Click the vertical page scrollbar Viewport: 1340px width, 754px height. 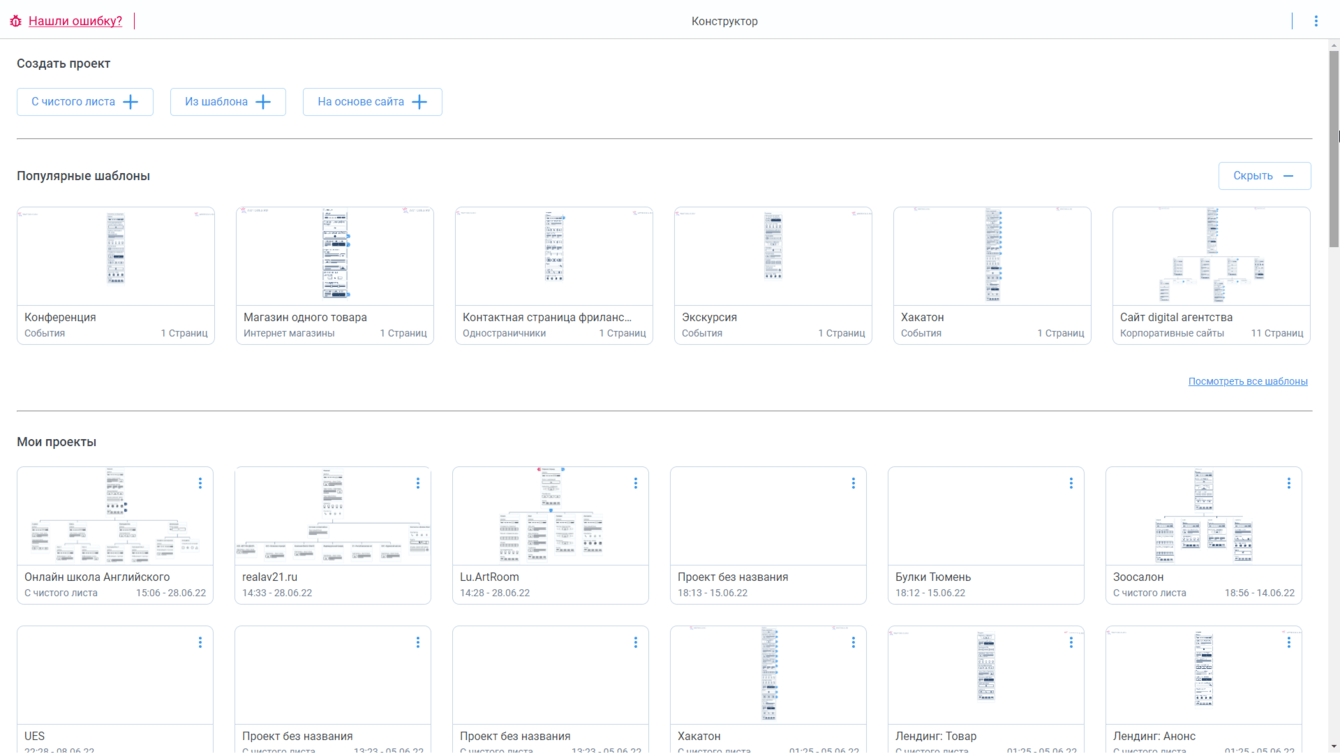1334,150
